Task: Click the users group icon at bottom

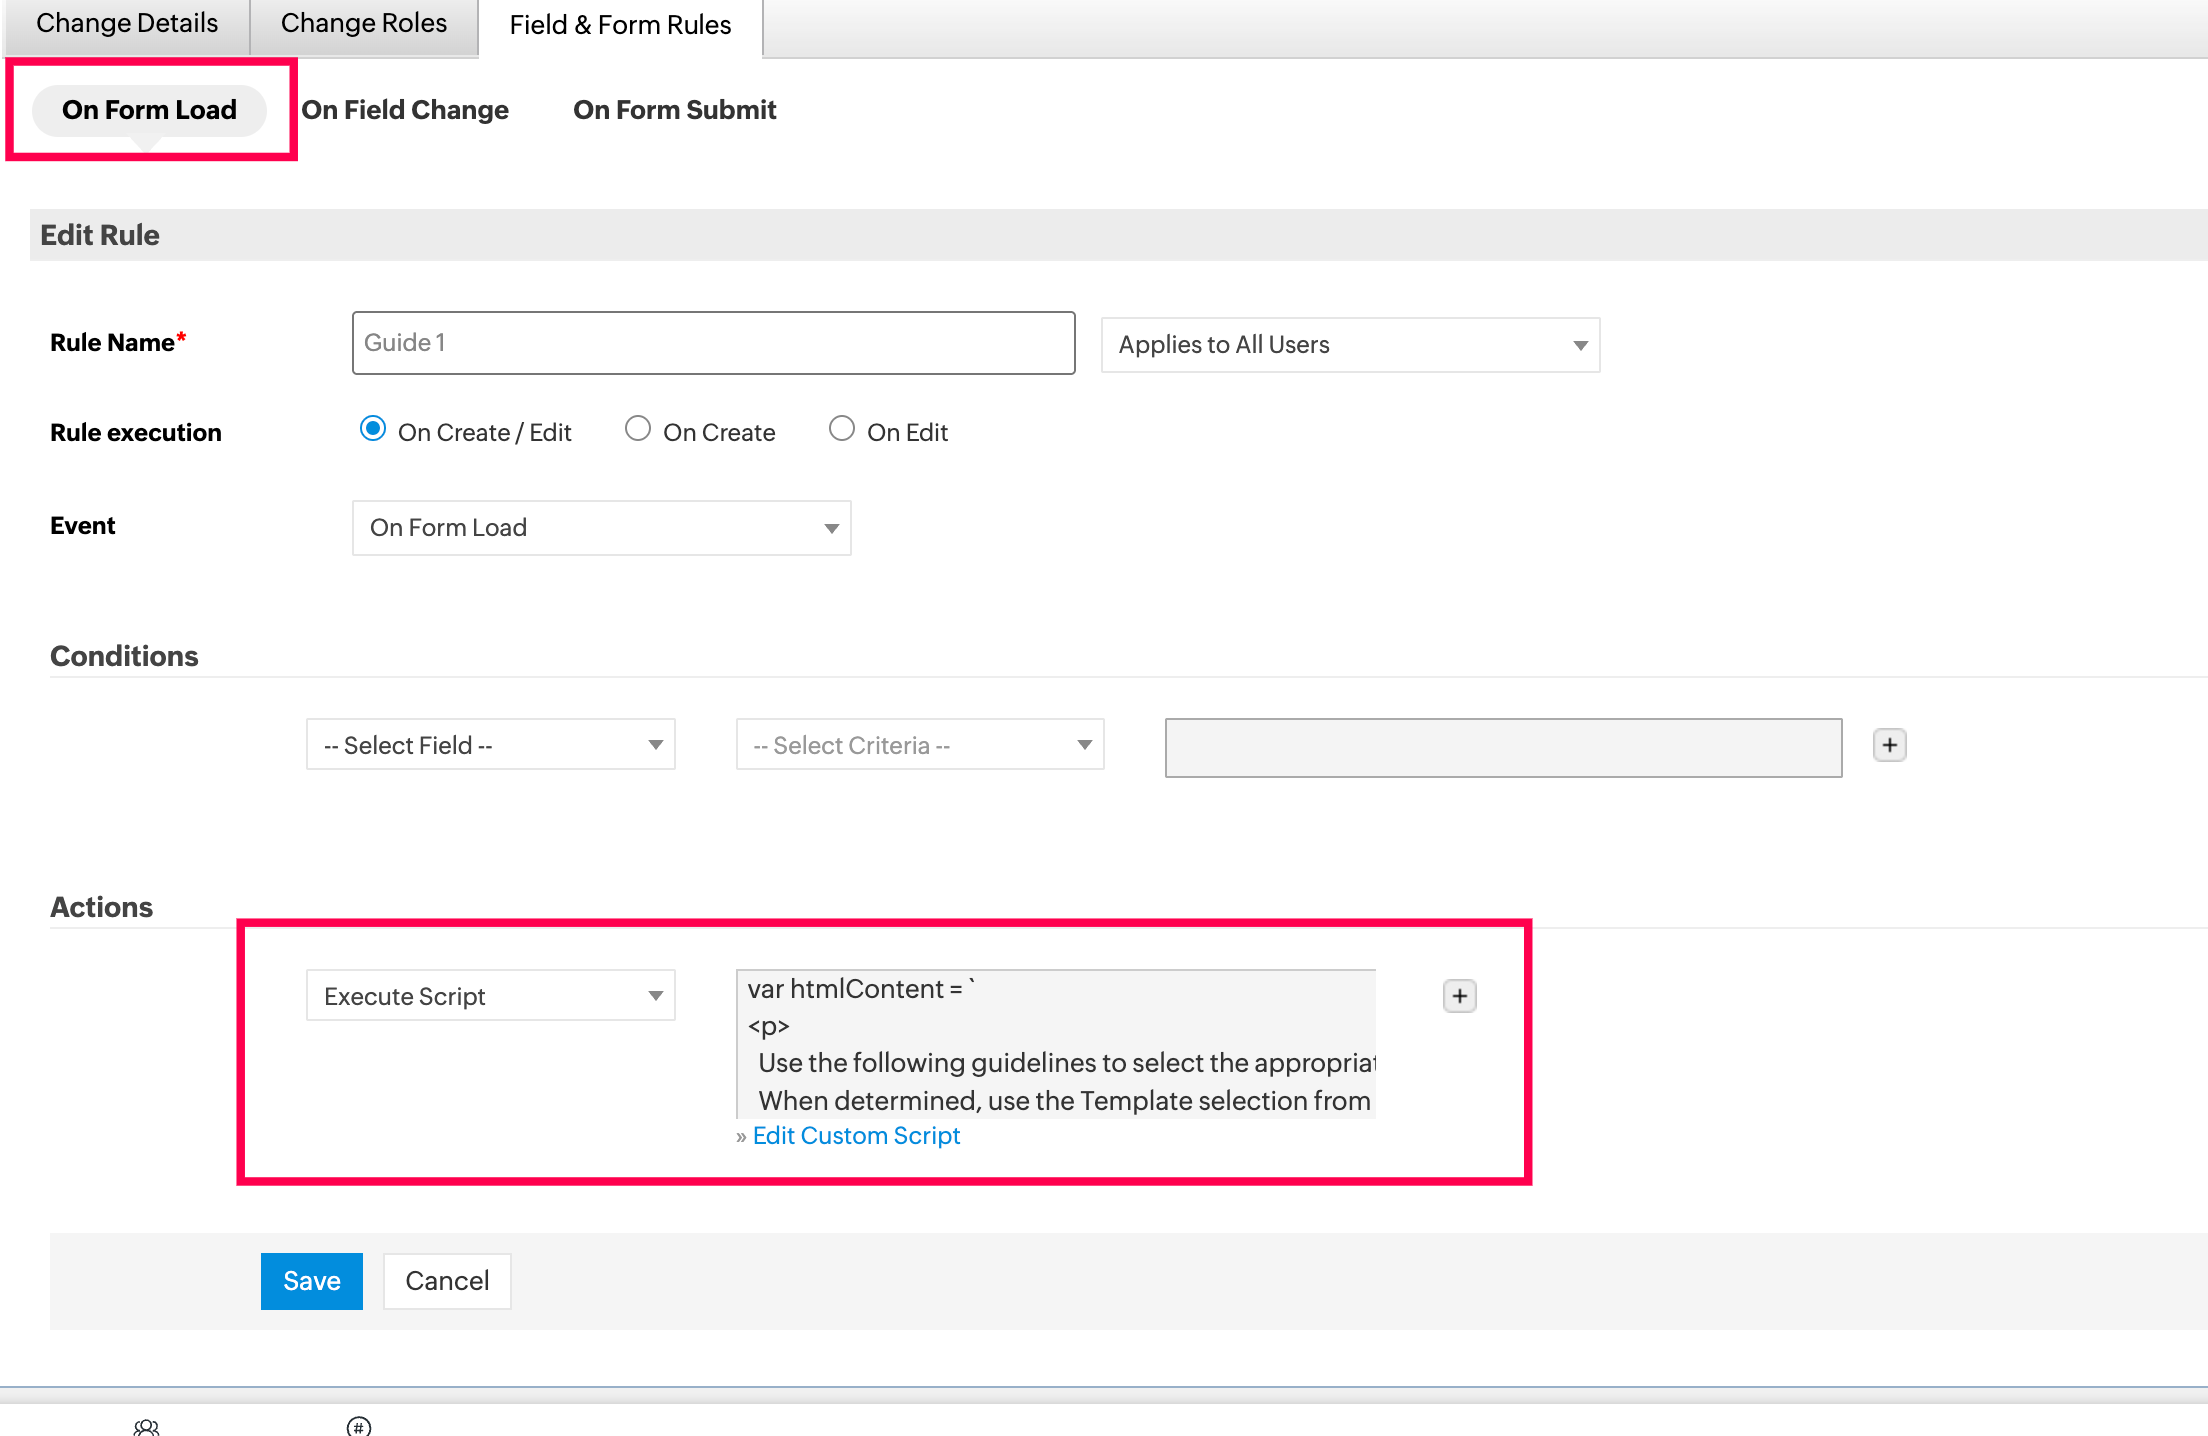Action: (146, 1427)
